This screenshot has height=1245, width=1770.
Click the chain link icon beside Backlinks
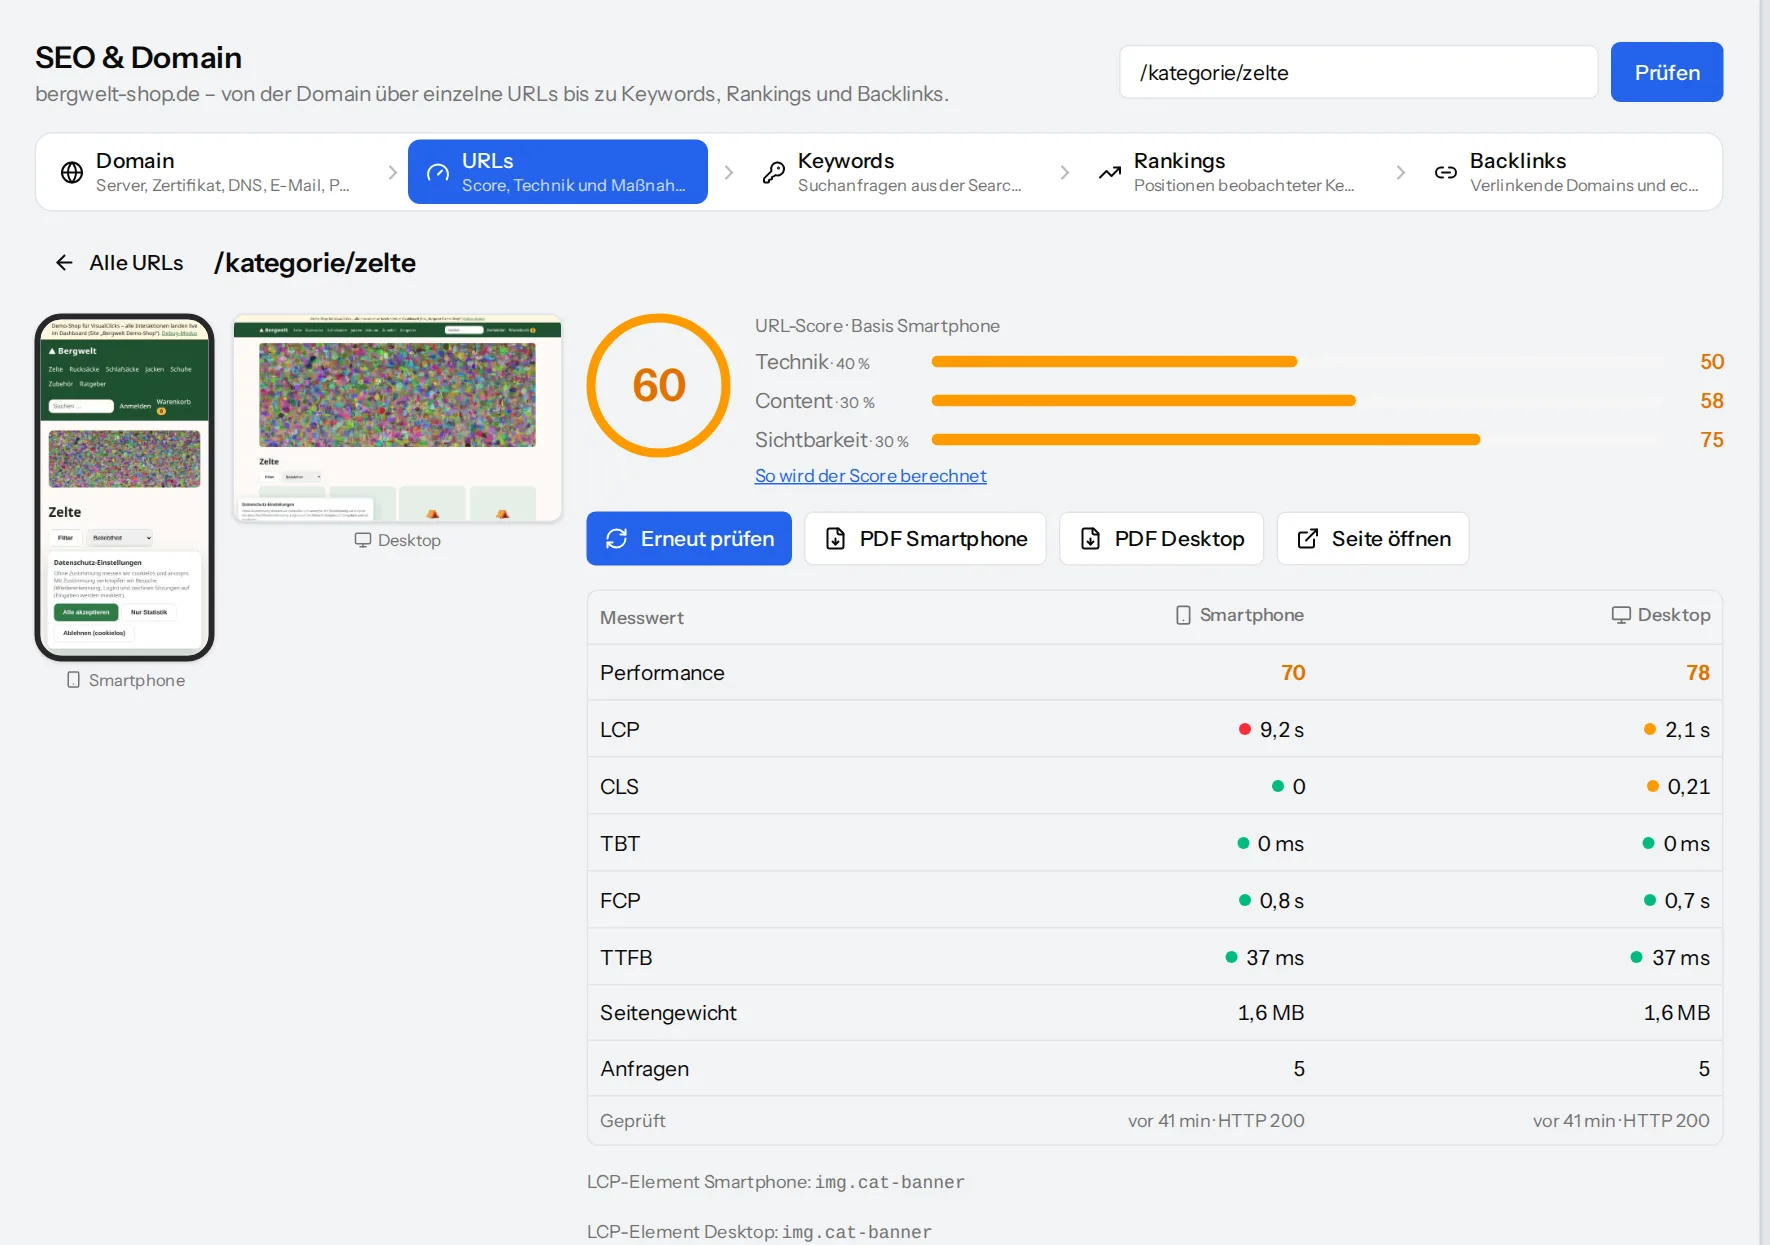point(1446,172)
